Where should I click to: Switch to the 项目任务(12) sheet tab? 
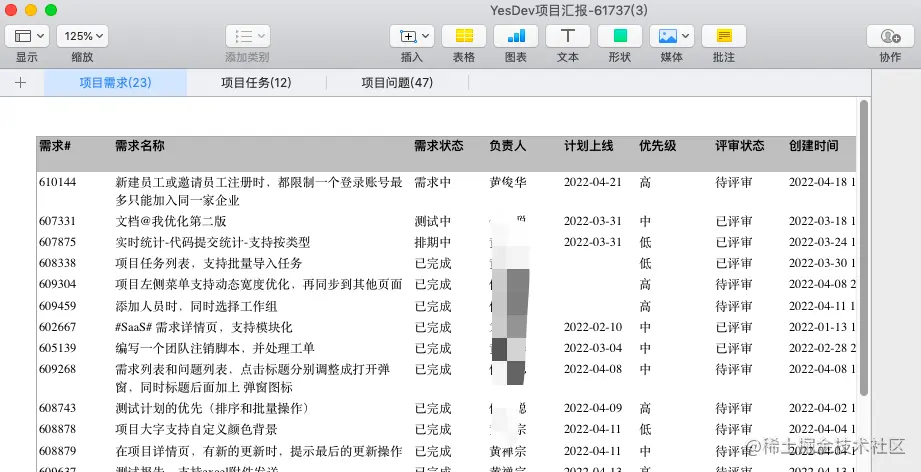click(256, 83)
